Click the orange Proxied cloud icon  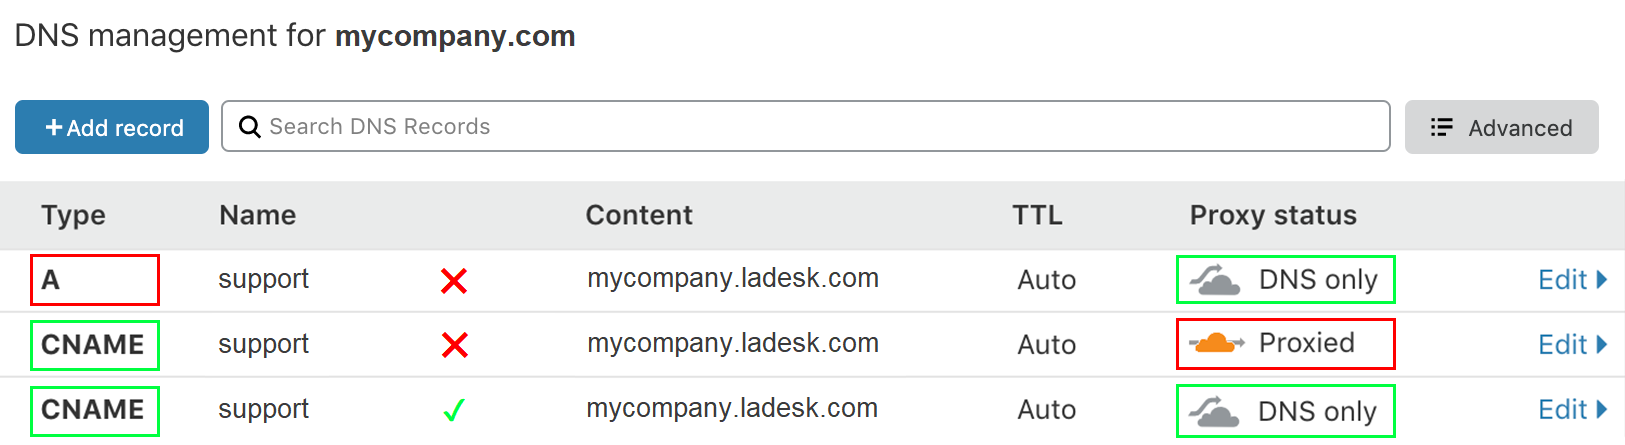coord(1216,343)
